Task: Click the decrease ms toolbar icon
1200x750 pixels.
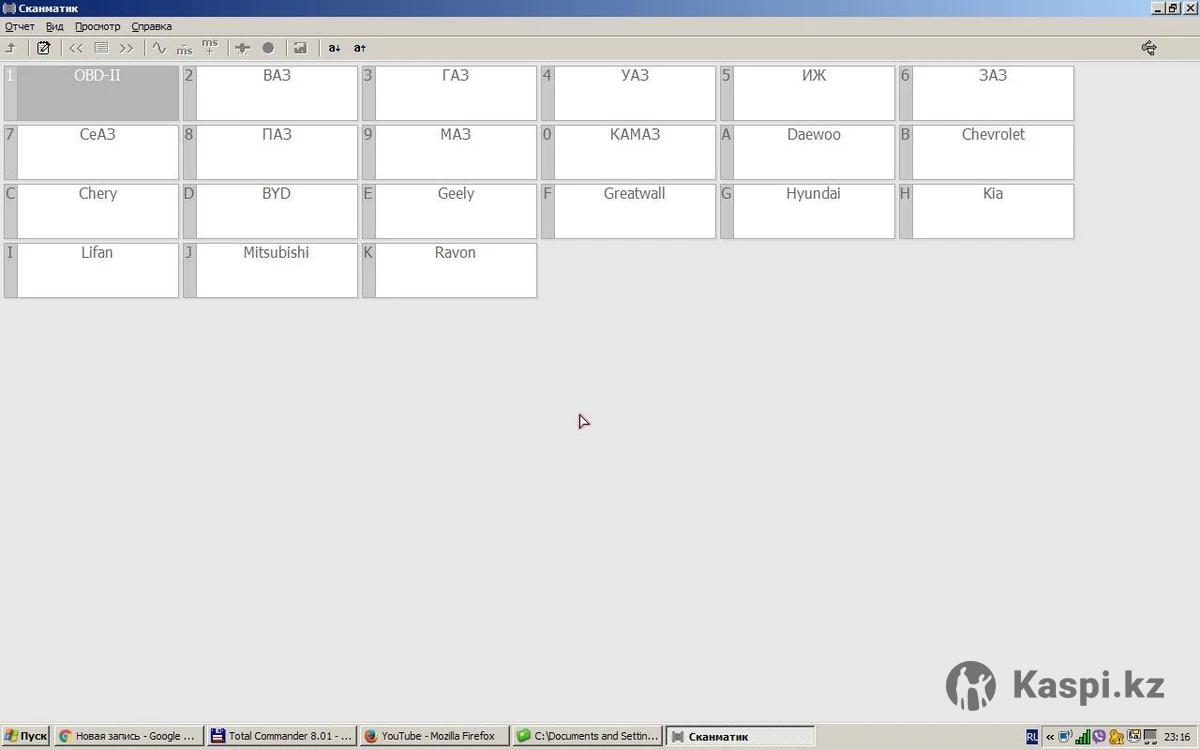Action: 184,49
